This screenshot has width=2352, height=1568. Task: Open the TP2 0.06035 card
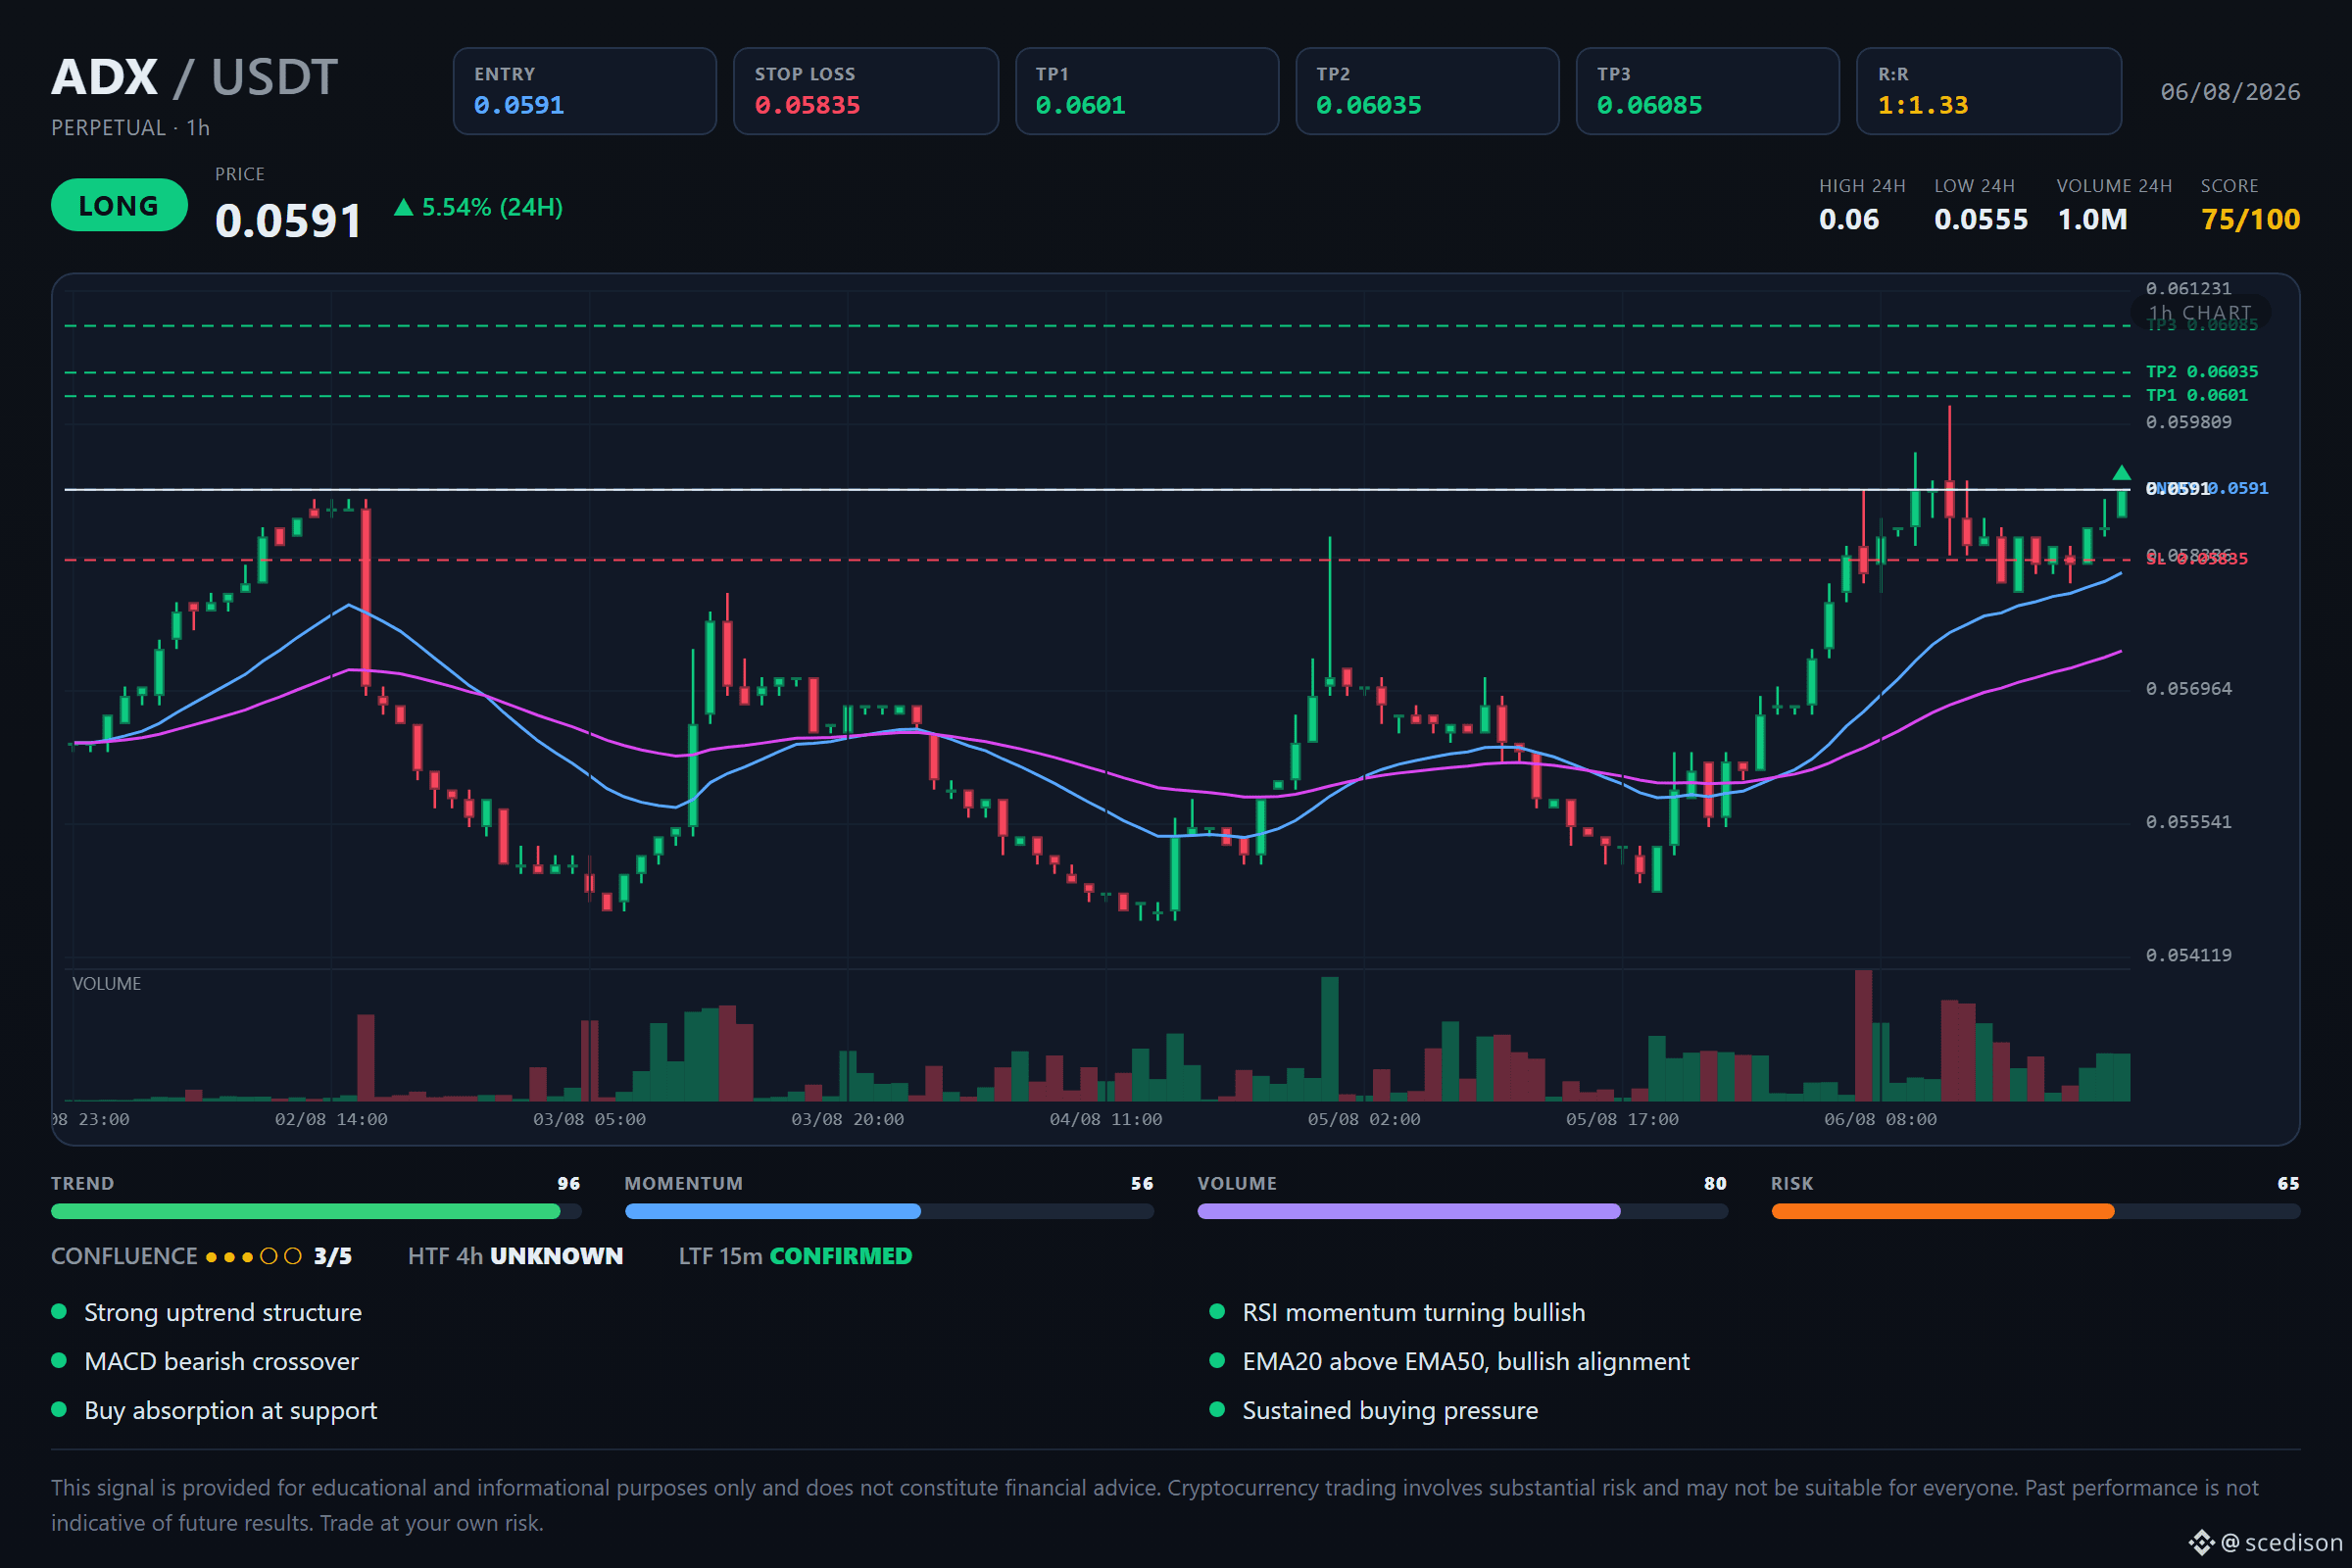[1428, 91]
